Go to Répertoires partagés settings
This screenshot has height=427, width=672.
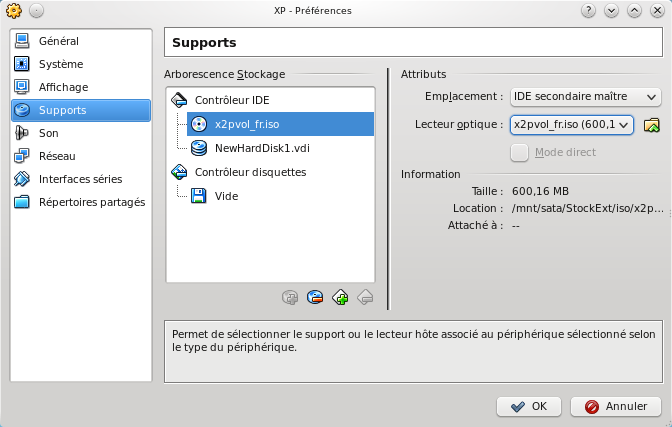pyautogui.click(x=91, y=202)
